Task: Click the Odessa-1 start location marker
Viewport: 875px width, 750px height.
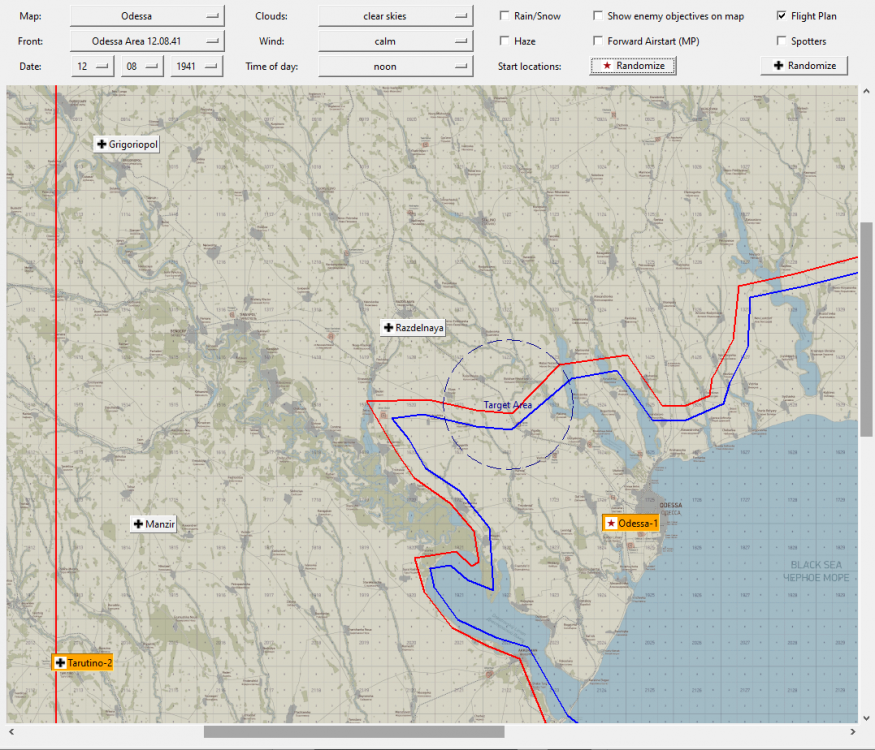Action: pos(631,523)
